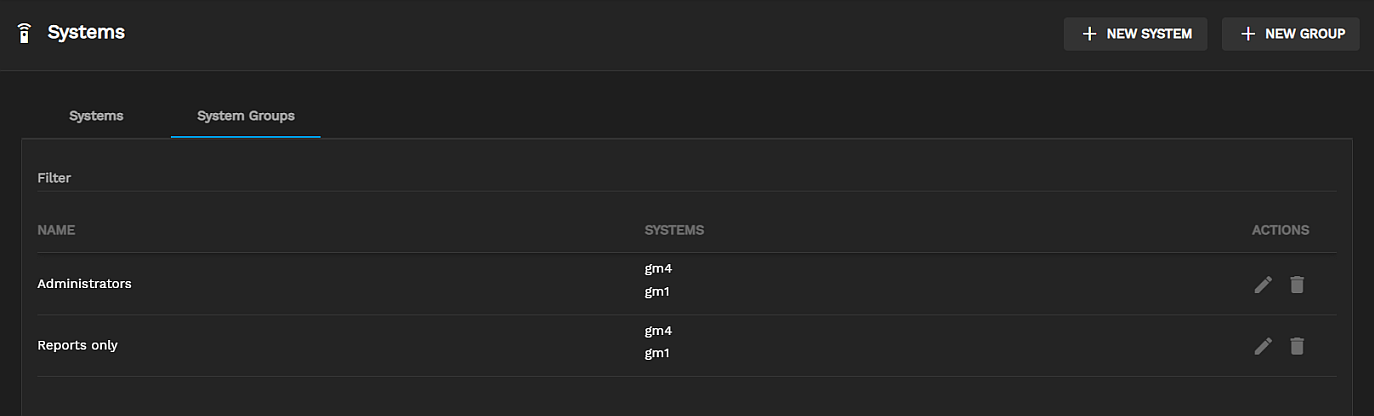Edit the Reports only group
Image resolution: width=1374 pixels, height=416 pixels.
(x=1263, y=346)
